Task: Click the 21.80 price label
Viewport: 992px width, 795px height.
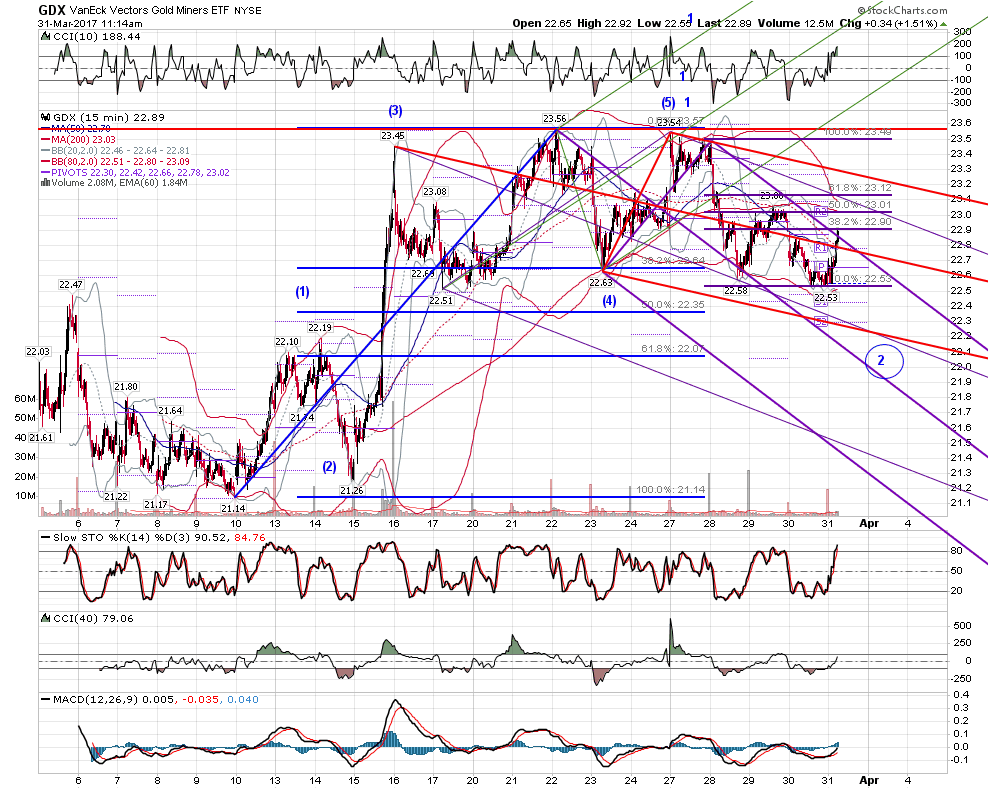Action: coord(126,386)
